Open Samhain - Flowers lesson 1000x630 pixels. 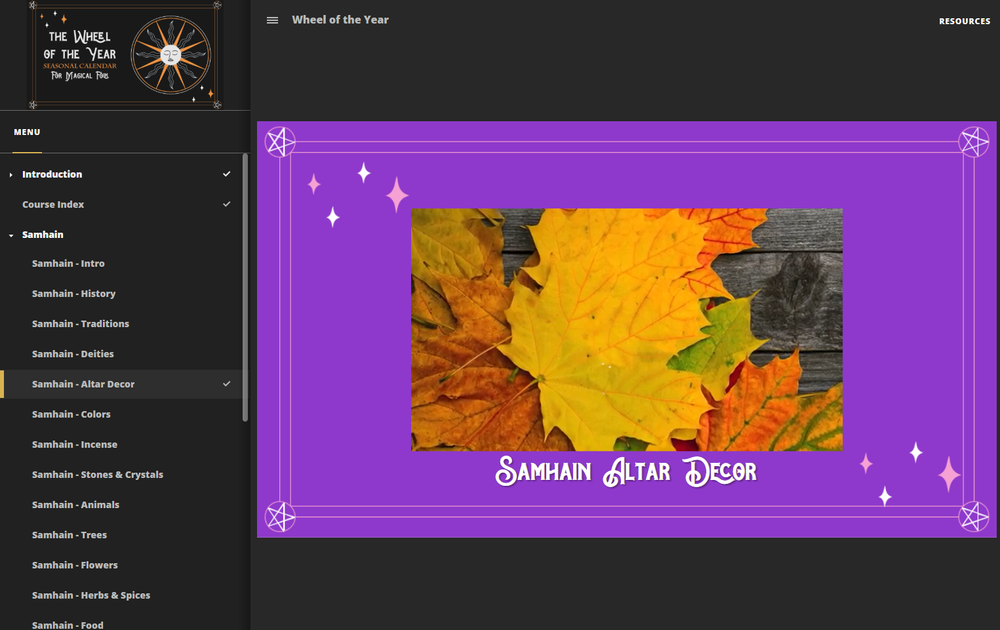click(x=75, y=564)
